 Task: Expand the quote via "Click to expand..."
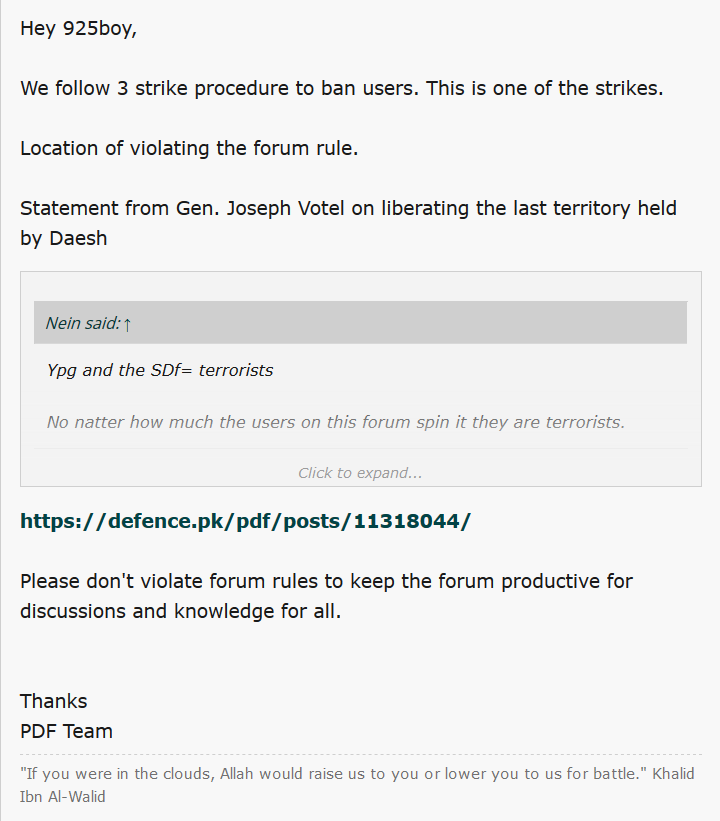[360, 473]
